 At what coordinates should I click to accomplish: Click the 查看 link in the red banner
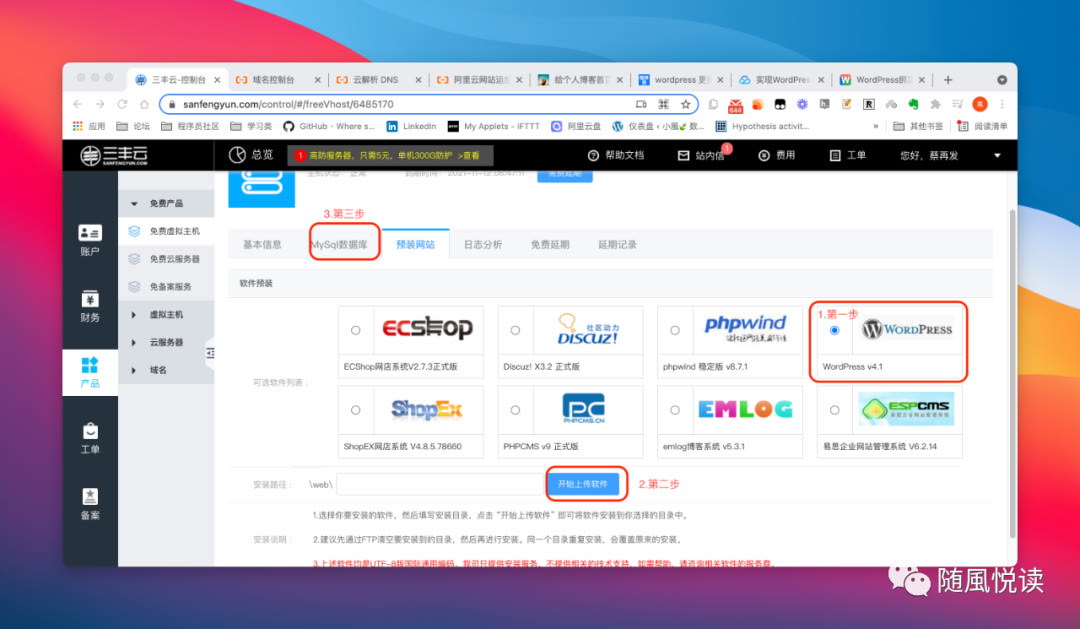click(470, 157)
